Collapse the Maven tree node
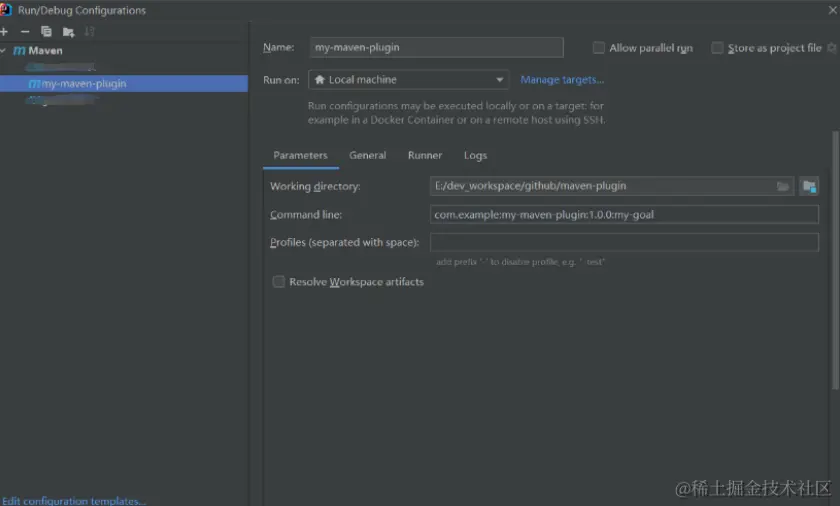This screenshot has height=506, width=840. [4, 50]
